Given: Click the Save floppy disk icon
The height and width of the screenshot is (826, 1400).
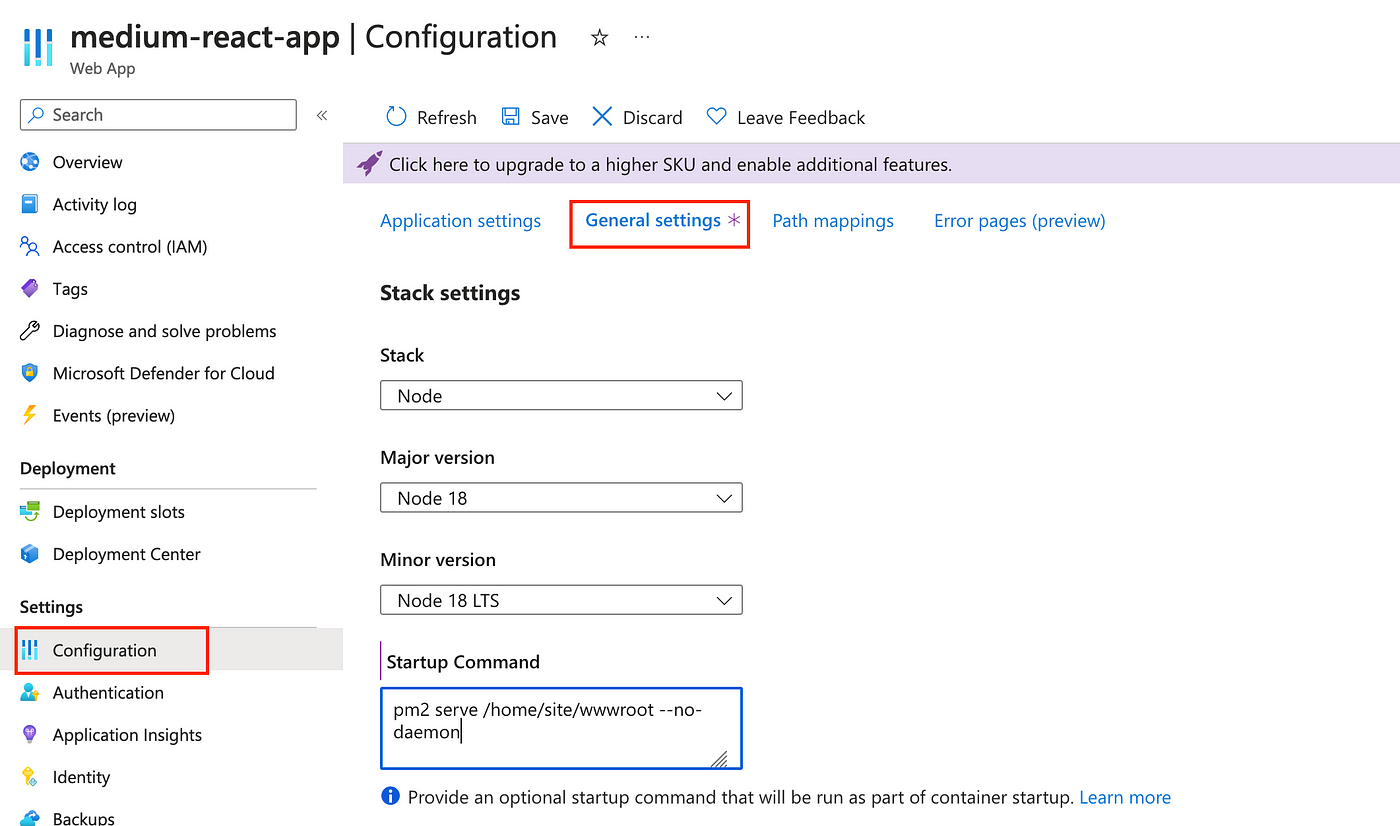Looking at the screenshot, I should click(510, 117).
